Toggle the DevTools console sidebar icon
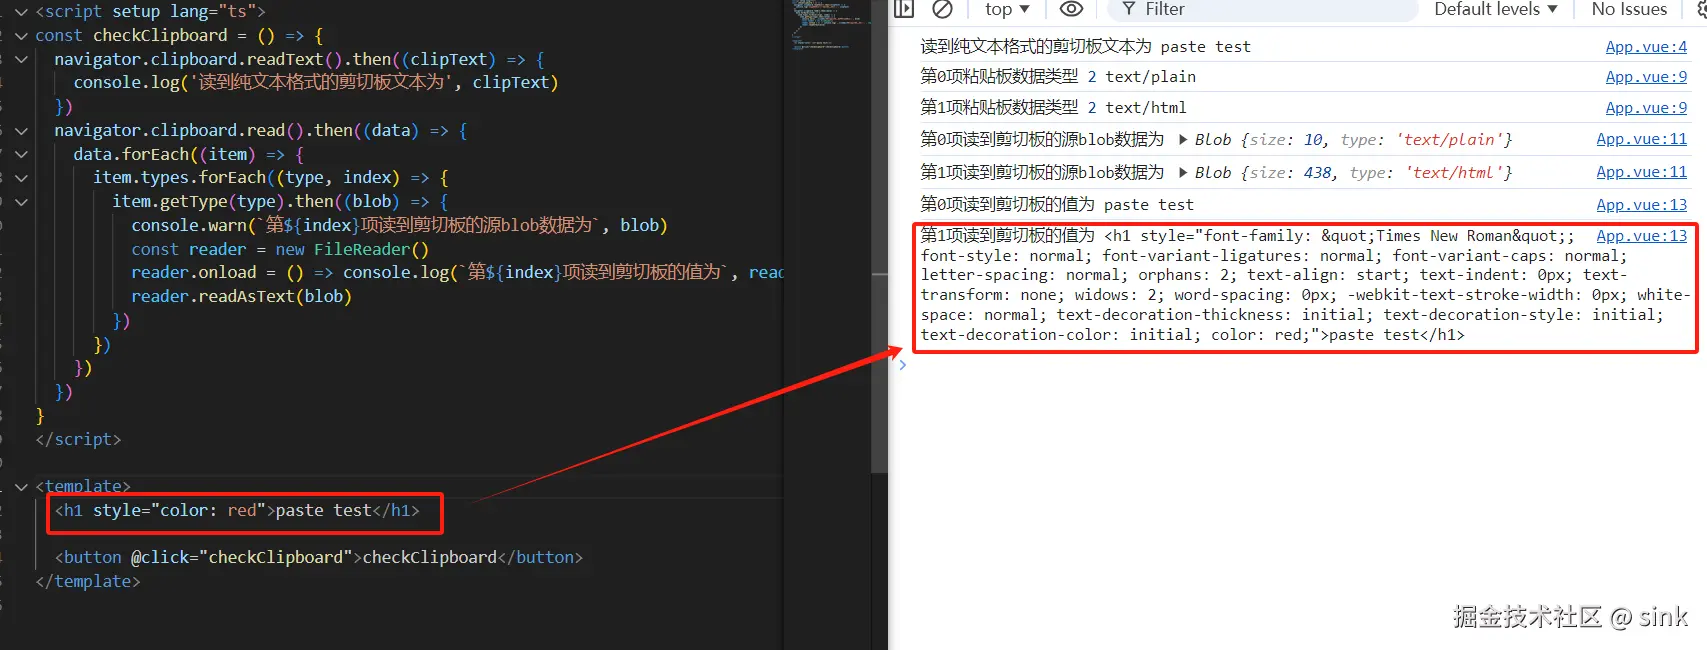Screen dimensions: 1707x650 [904, 9]
